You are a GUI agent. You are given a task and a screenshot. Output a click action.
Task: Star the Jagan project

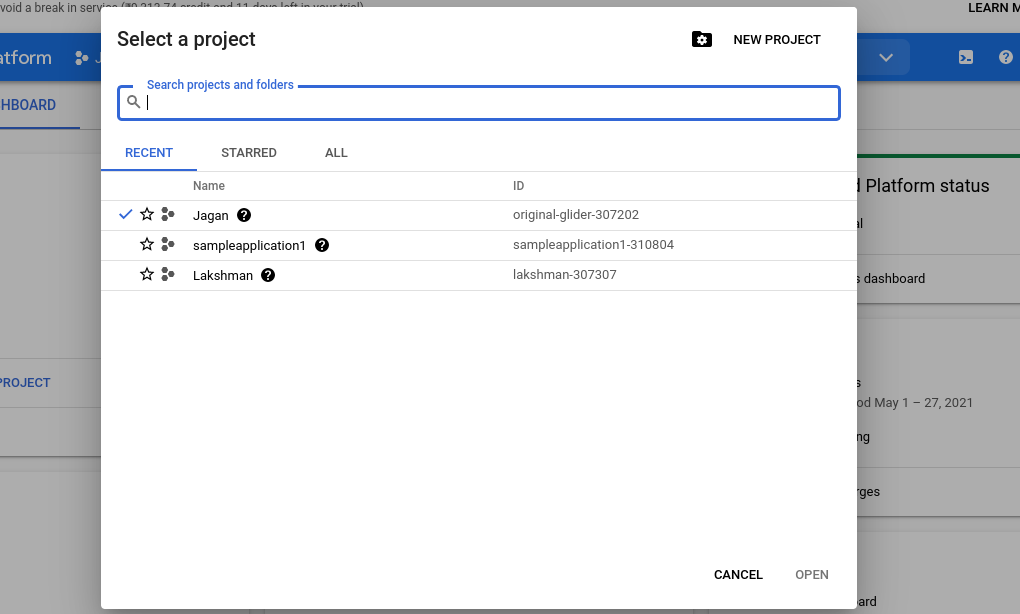(147, 214)
